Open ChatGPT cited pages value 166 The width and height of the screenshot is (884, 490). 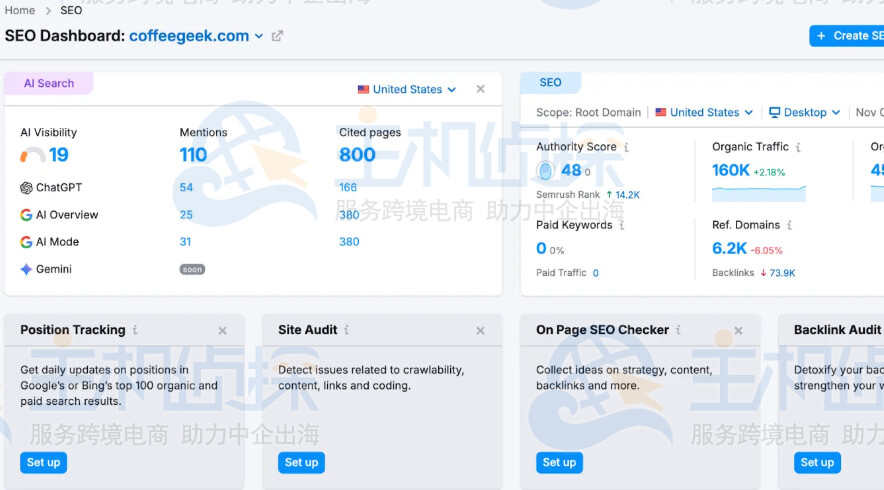coord(348,187)
